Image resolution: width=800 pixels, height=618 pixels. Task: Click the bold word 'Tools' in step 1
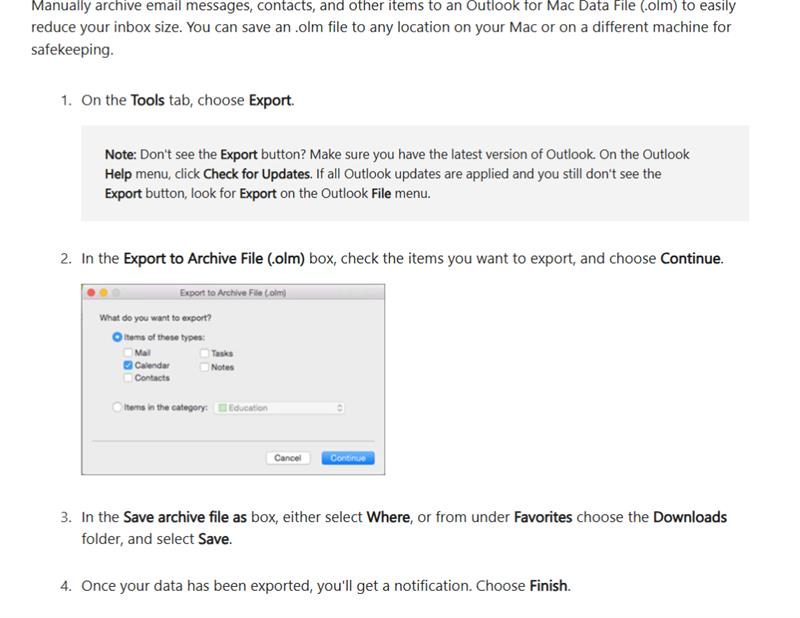tap(147, 100)
